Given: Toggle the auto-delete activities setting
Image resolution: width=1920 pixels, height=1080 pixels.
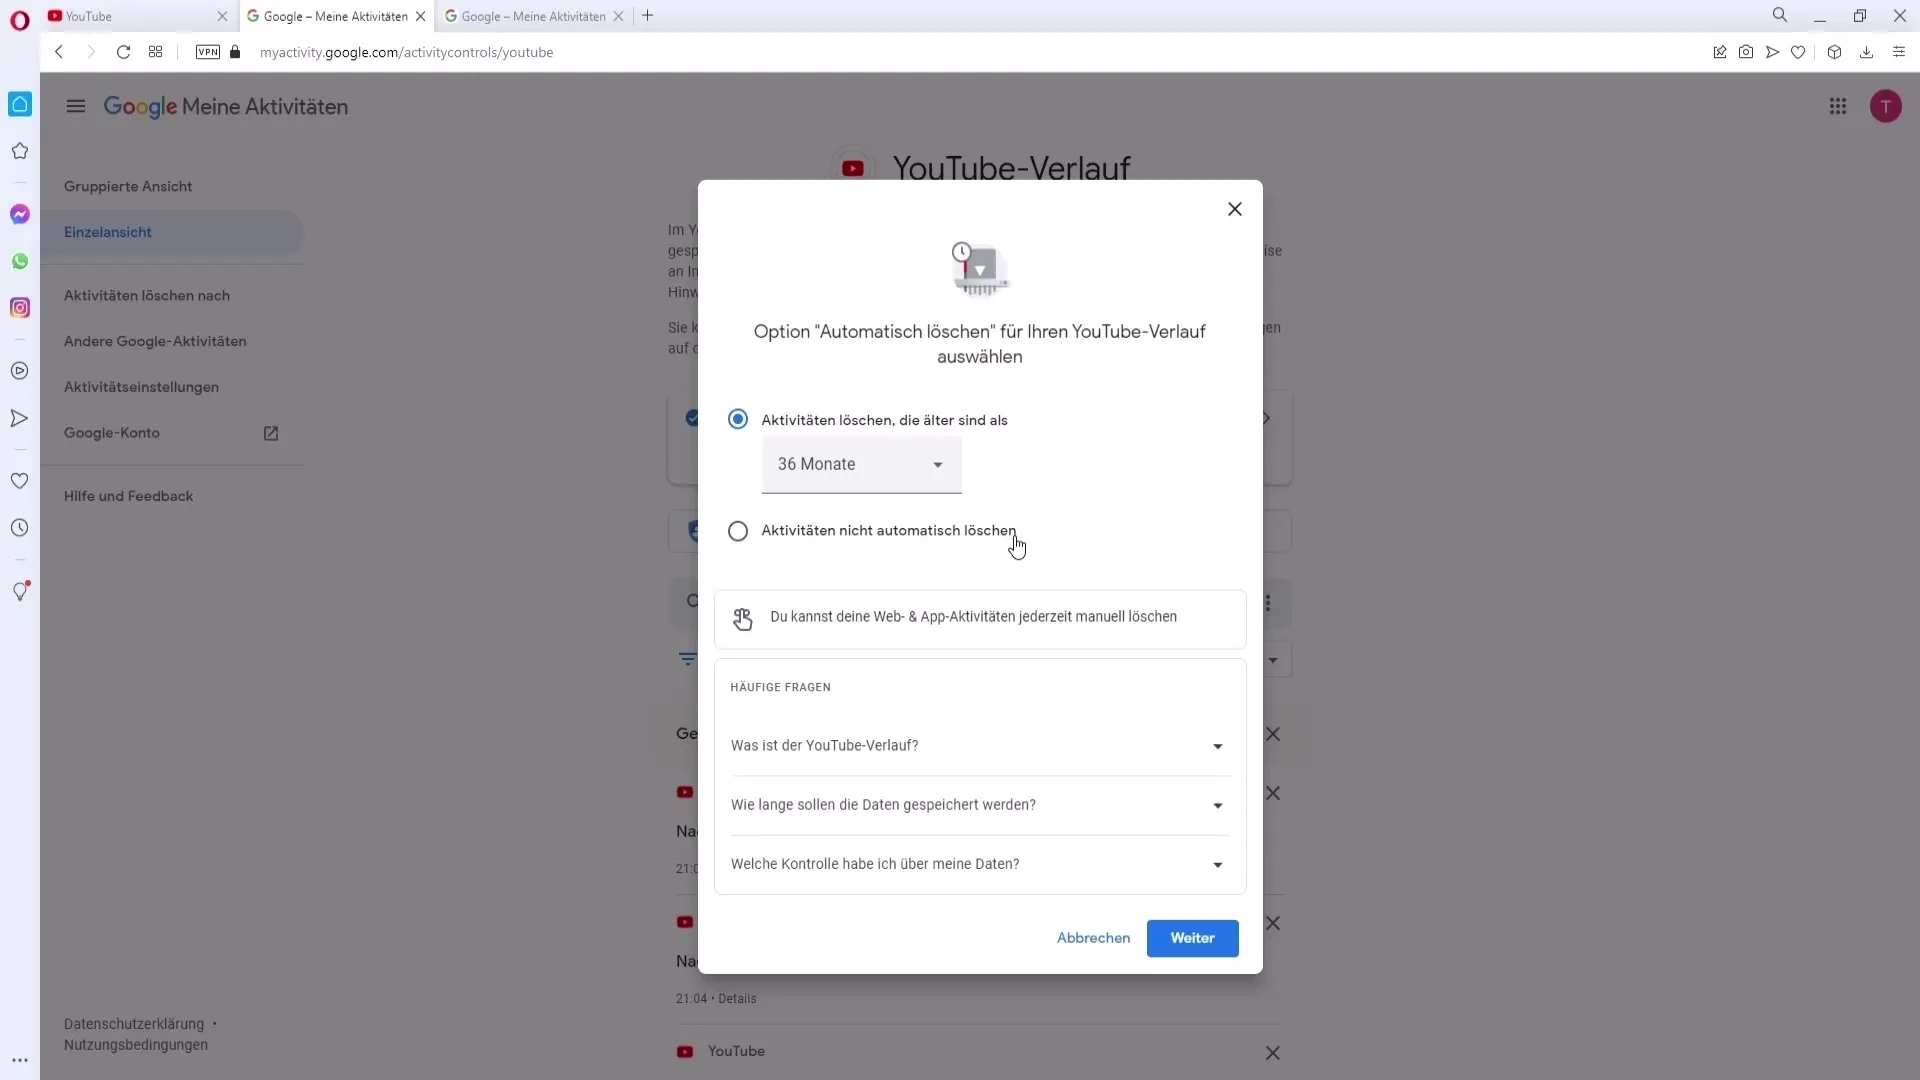Looking at the screenshot, I should pos(738,530).
